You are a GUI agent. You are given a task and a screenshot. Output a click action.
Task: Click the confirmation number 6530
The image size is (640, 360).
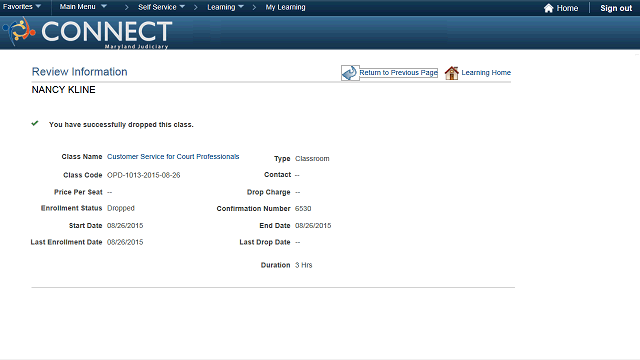(303, 209)
